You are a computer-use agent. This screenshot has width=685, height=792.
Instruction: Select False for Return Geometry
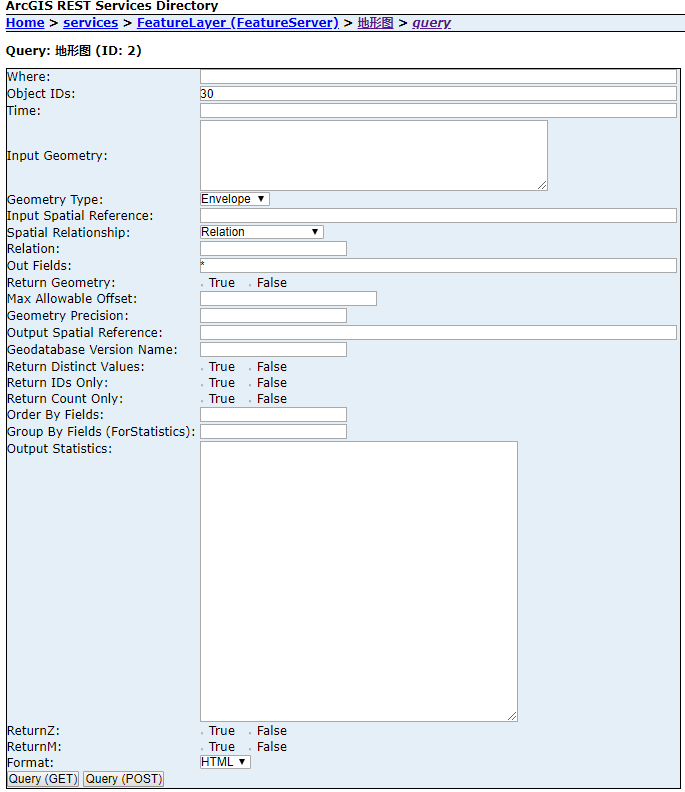point(250,285)
